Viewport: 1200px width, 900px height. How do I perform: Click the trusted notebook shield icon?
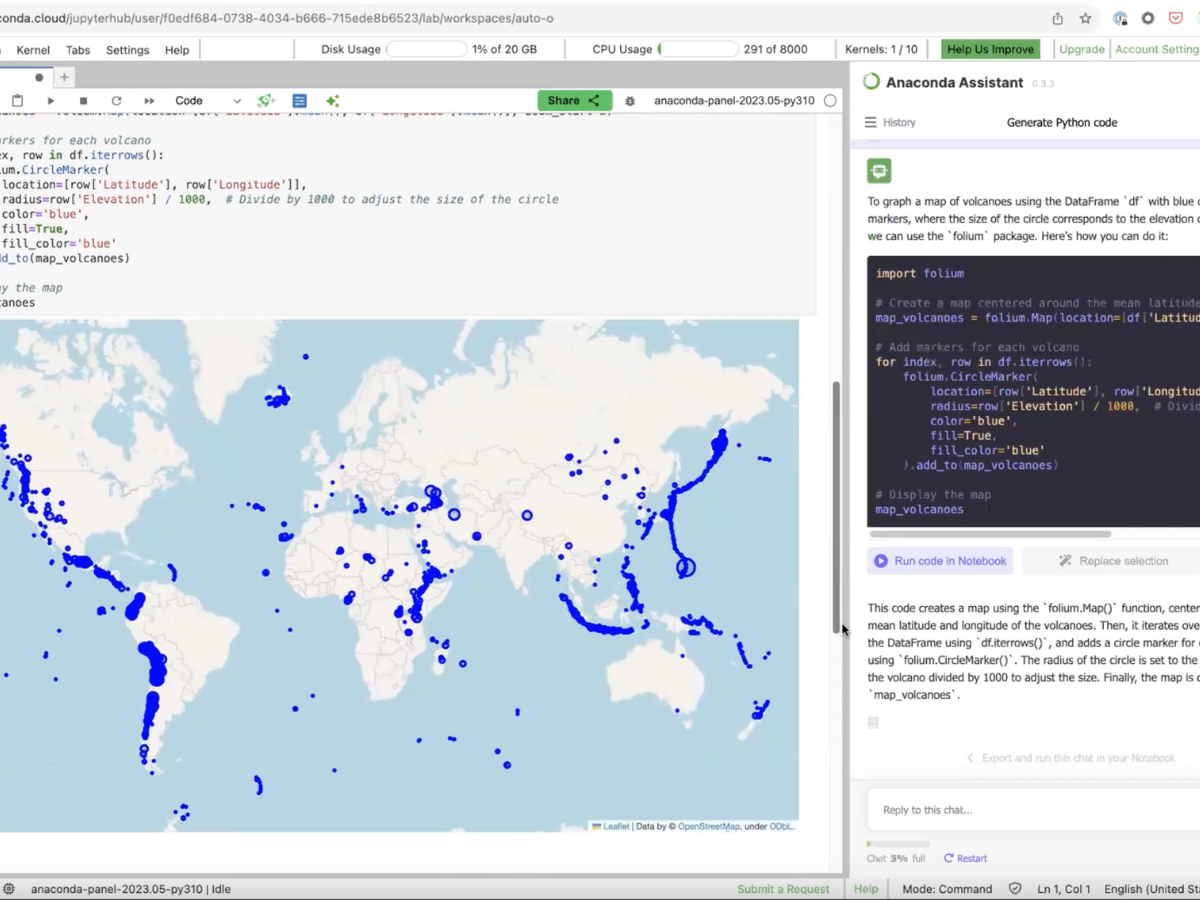click(1015, 889)
